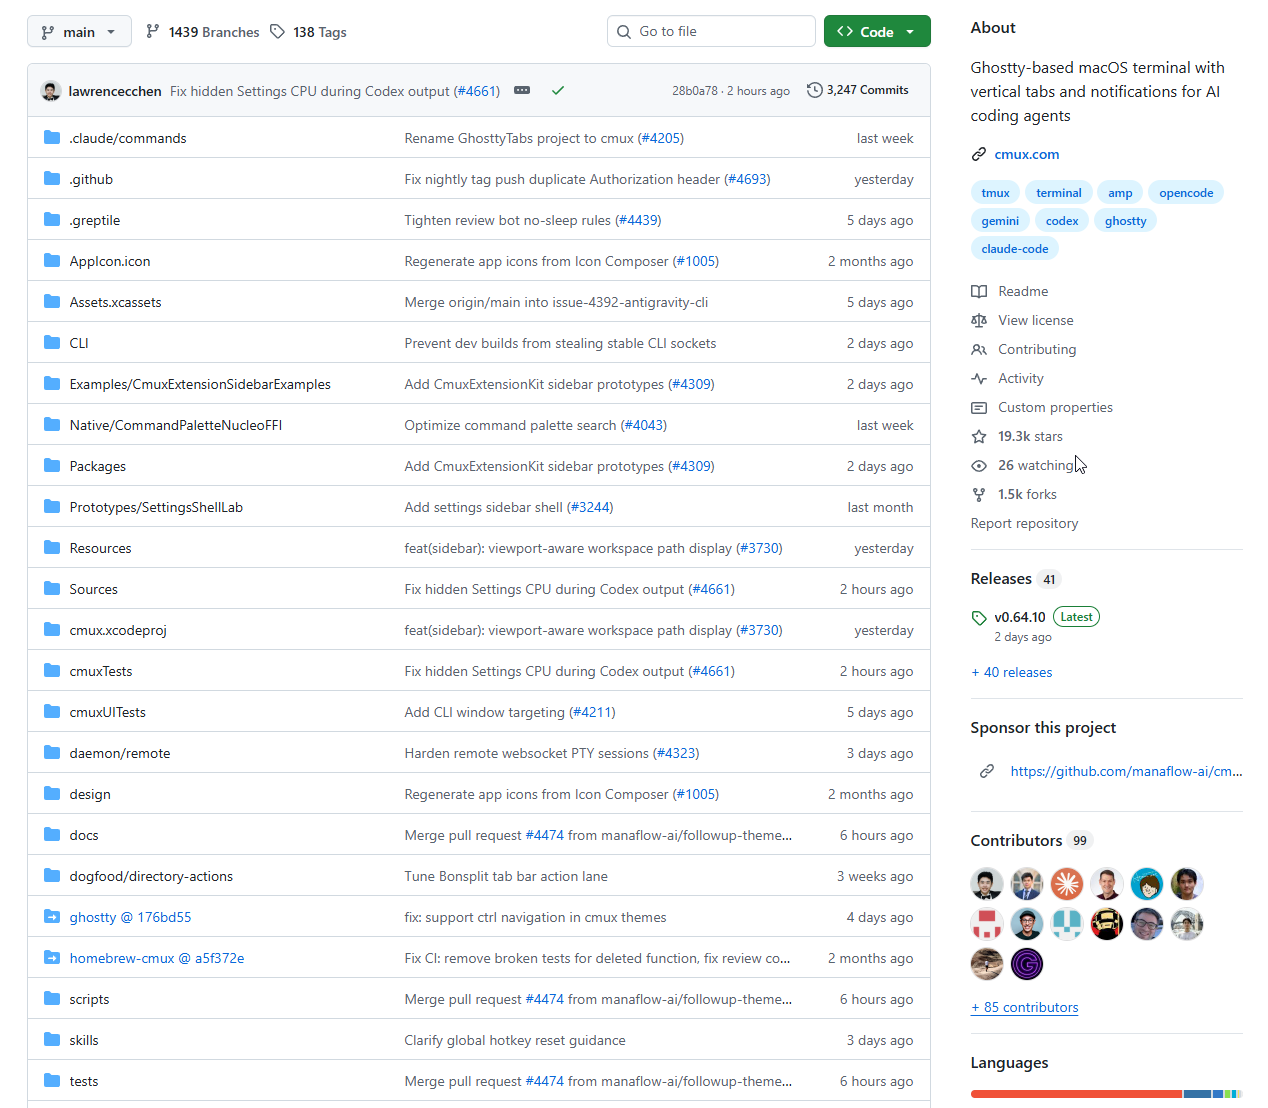Open the 'Optimize command palette search' commit message
1268x1108 pixels.
pos(510,425)
